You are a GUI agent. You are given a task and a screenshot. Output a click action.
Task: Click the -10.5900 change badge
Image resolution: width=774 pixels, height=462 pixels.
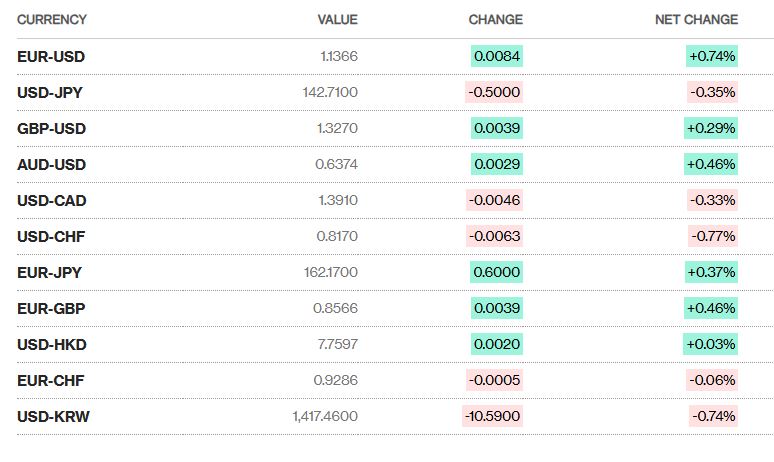click(x=492, y=416)
